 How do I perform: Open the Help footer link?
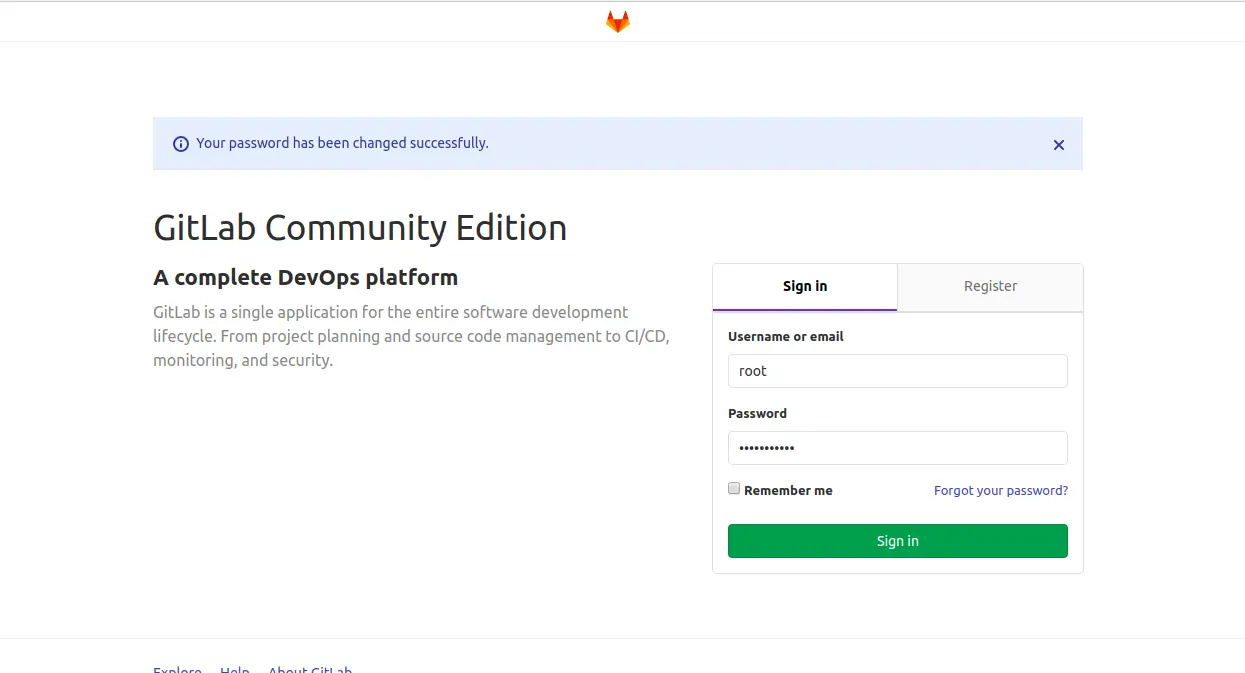pyautogui.click(x=235, y=669)
